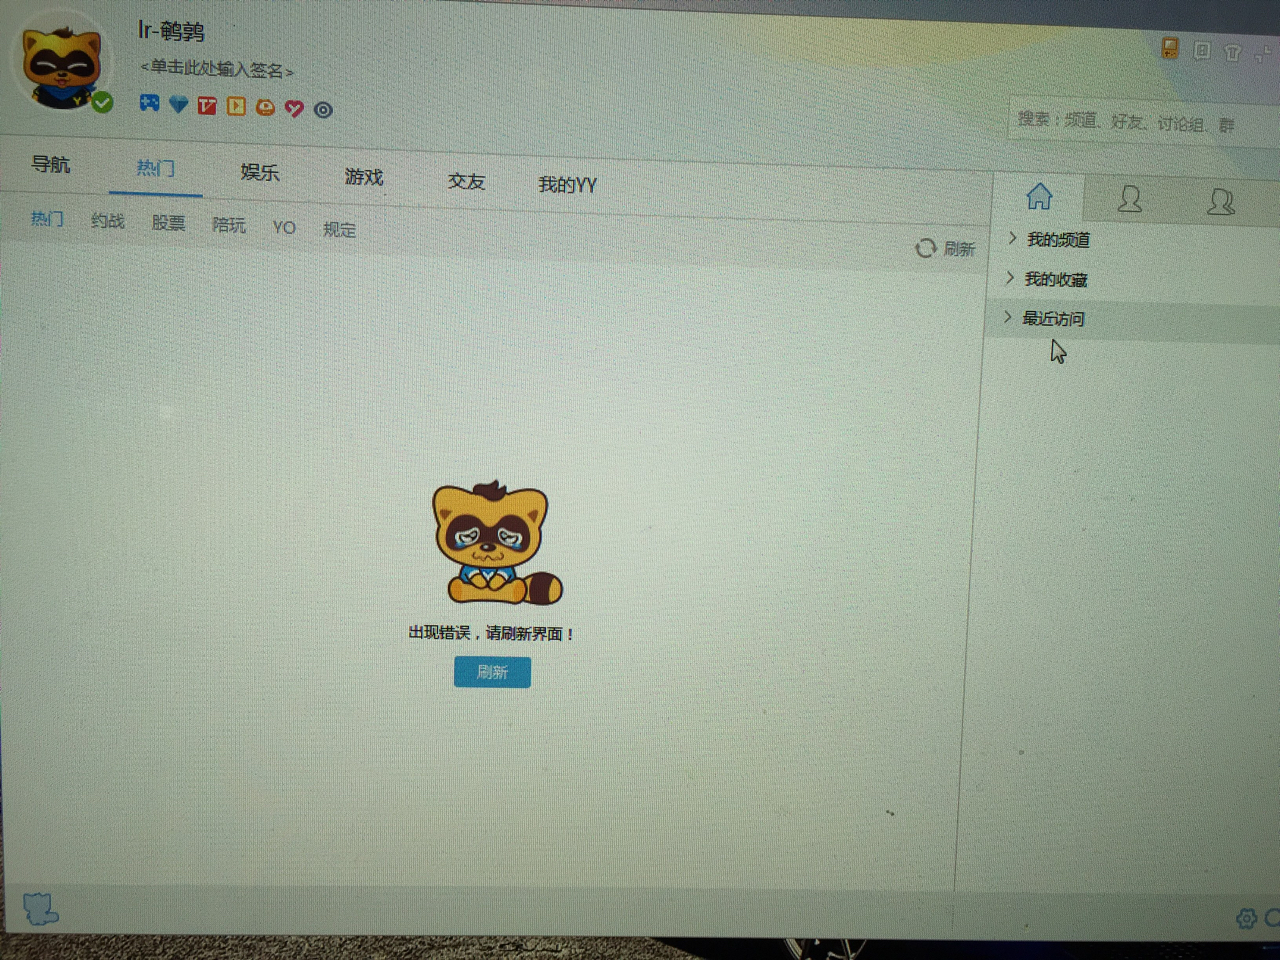Click the orange handheld game console icon
Image resolution: width=1281 pixels, height=961 pixels.
(1170, 49)
